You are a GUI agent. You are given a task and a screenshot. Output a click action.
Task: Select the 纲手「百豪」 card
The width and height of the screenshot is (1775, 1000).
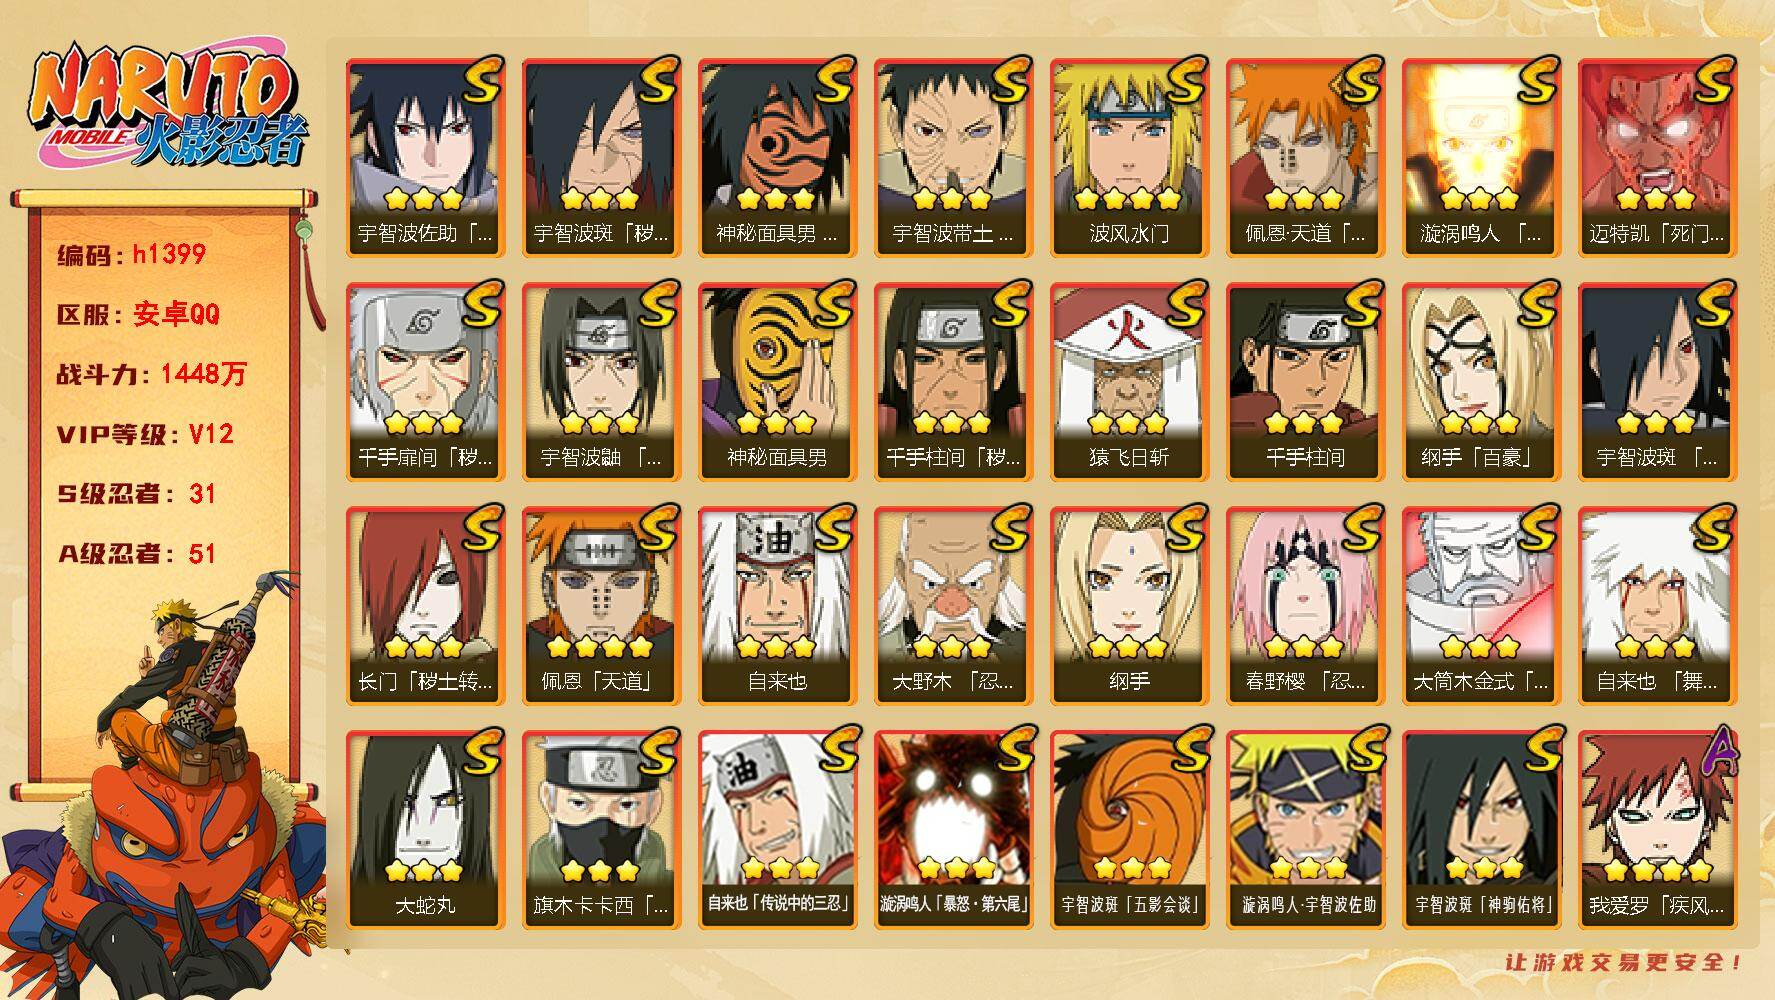coord(1481,382)
